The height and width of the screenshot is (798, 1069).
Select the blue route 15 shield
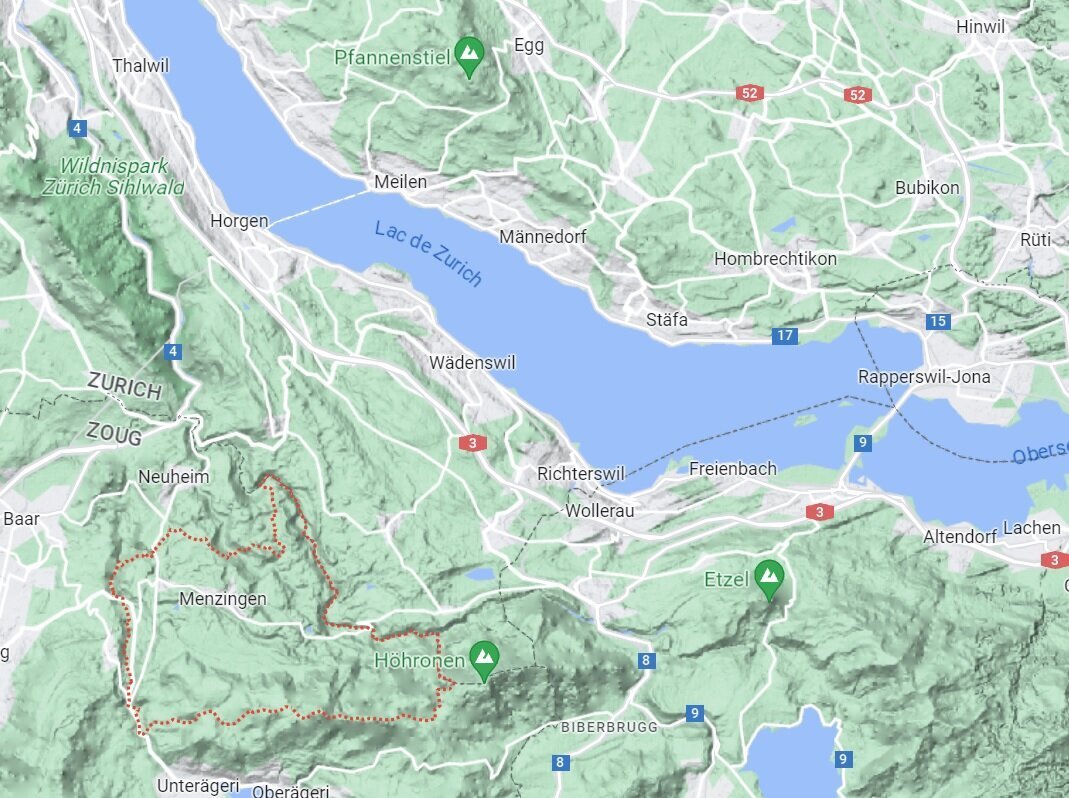[937, 321]
